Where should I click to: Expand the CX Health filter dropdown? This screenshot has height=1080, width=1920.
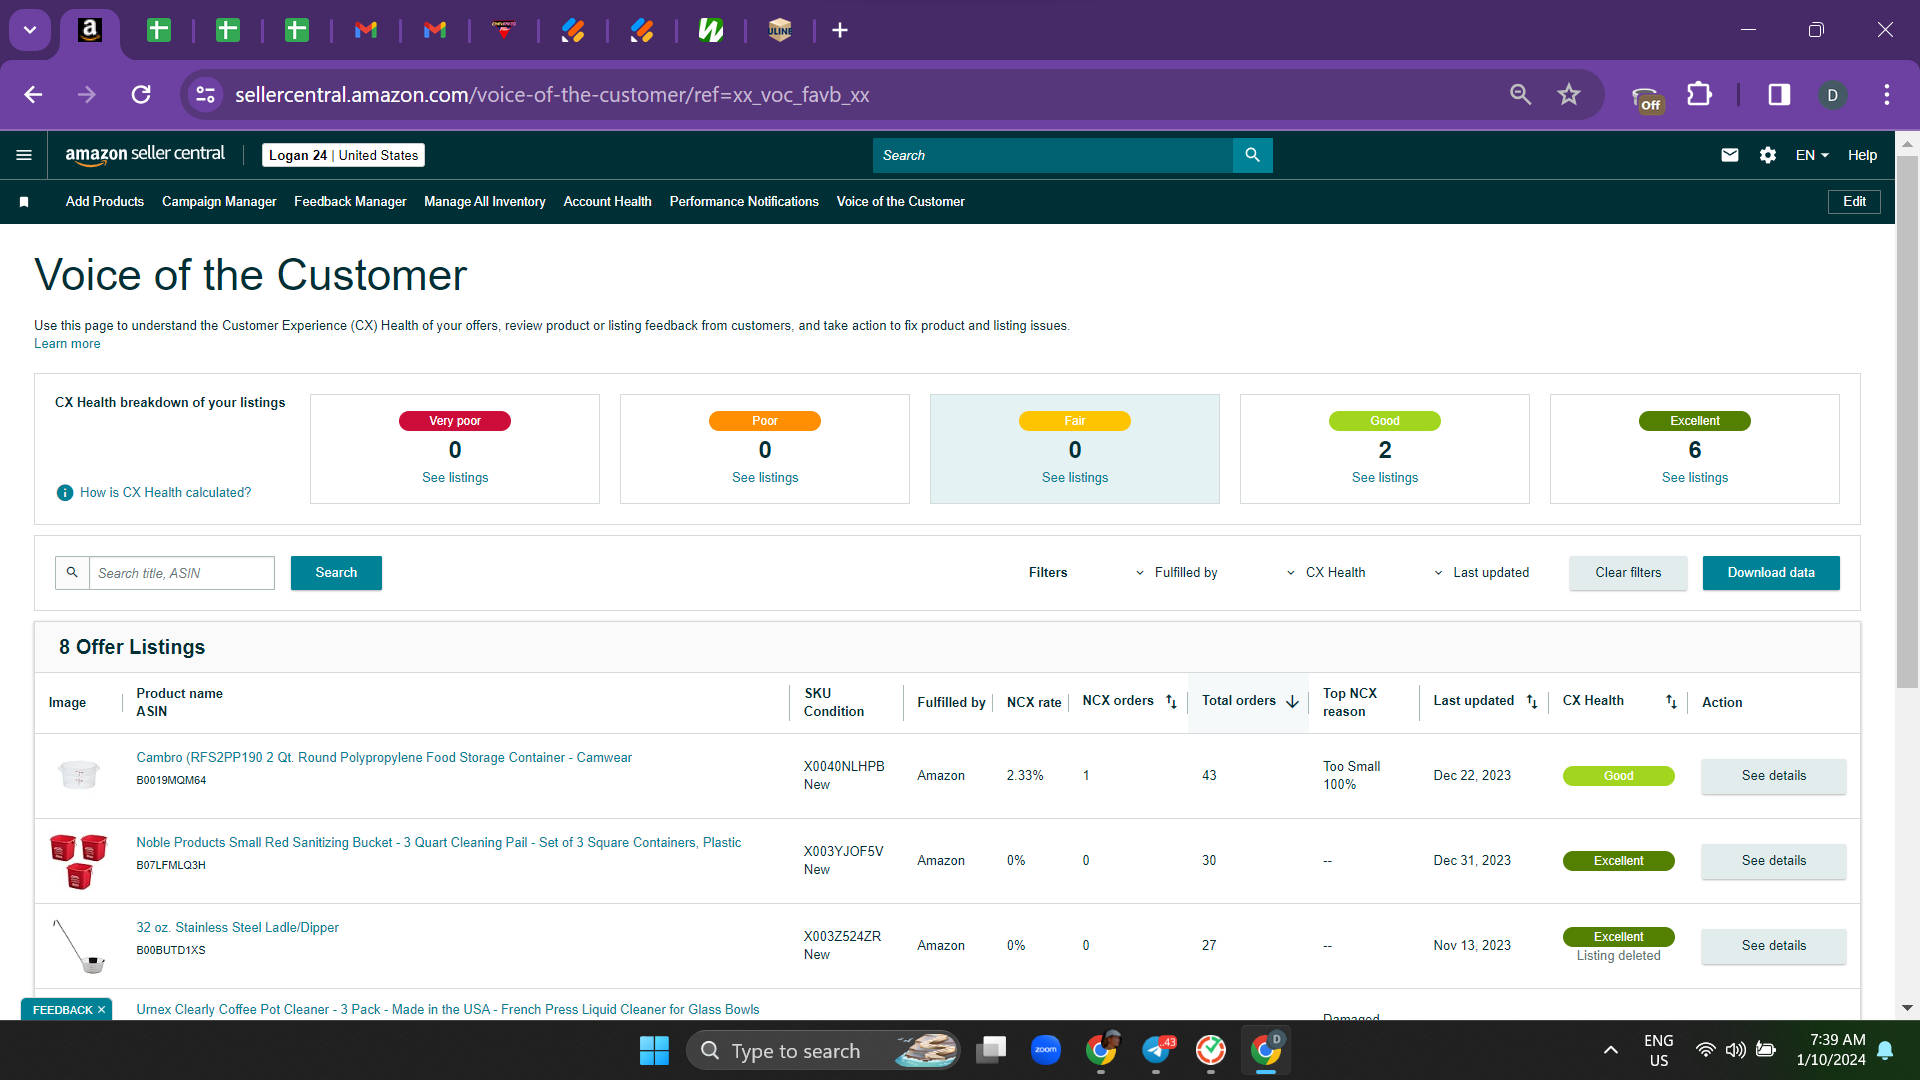[x=1326, y=573]
